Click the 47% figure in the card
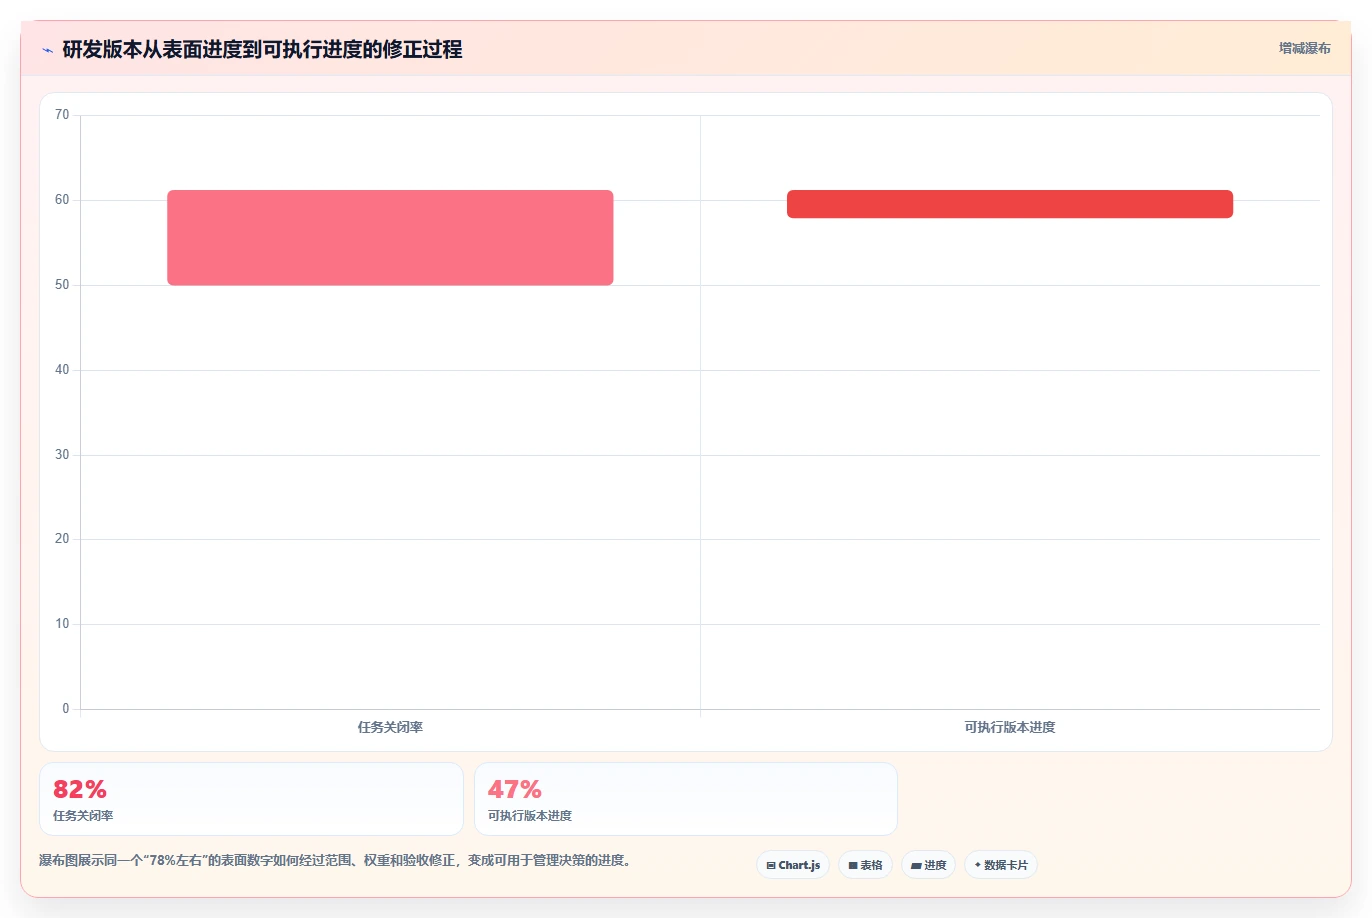The width and height of the screenshot is (1372, 918). 515,789
